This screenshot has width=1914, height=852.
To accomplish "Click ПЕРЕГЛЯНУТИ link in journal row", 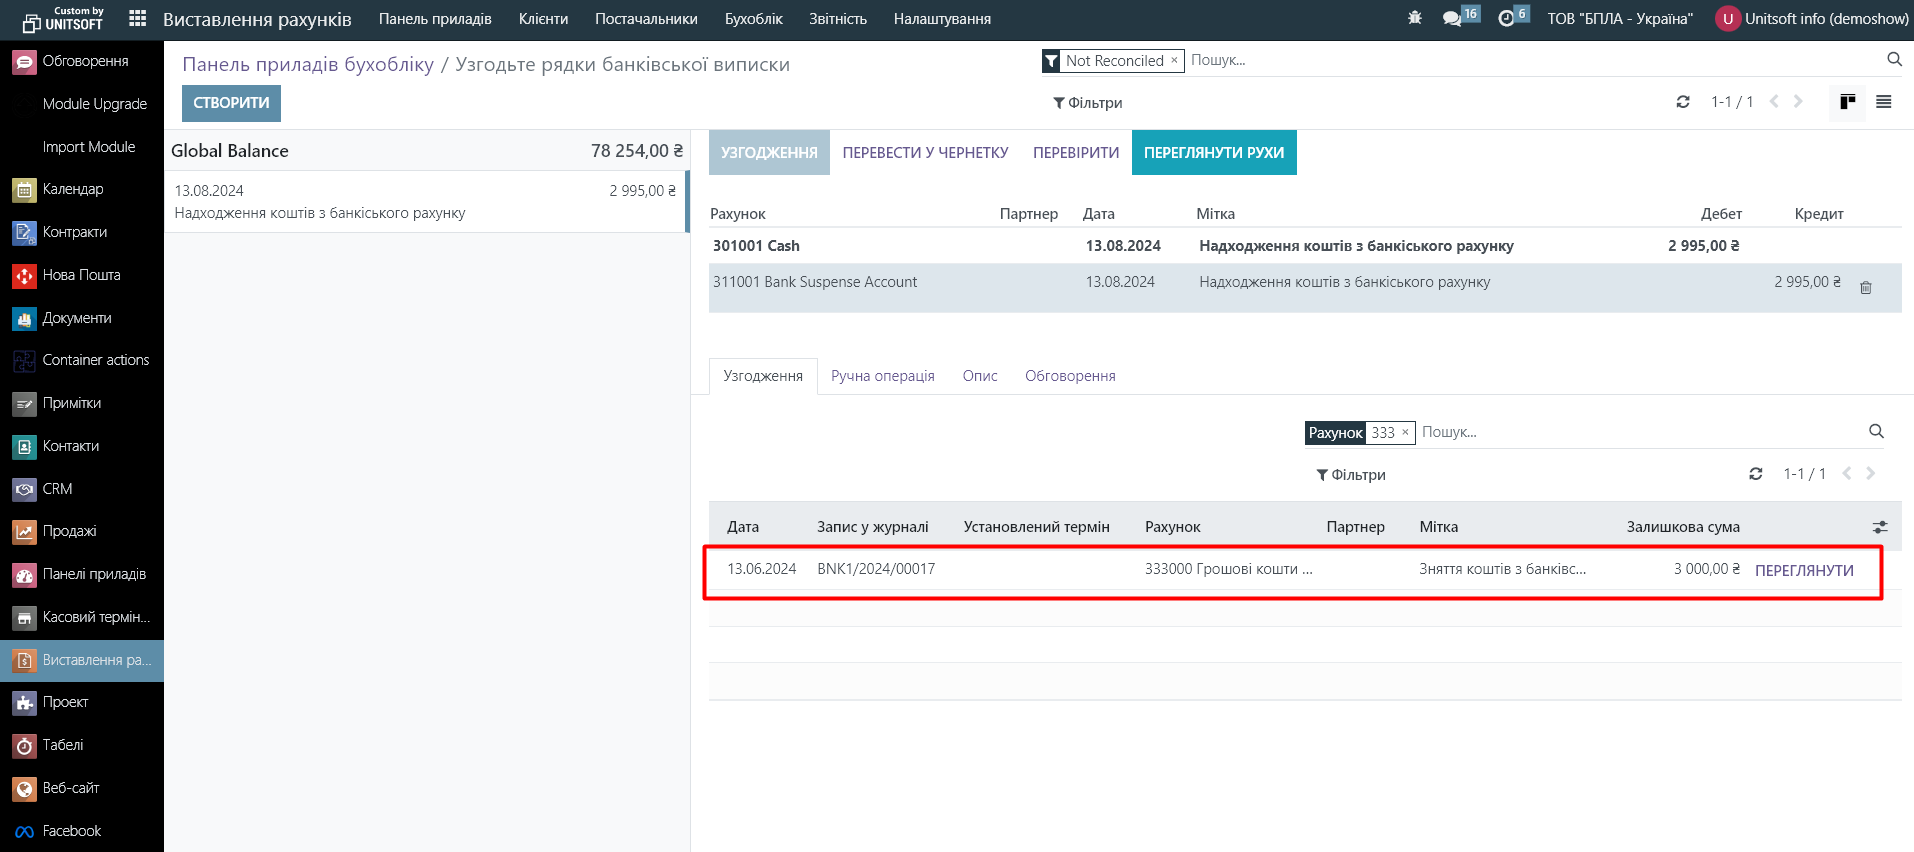I will (x=1803, y=570).
